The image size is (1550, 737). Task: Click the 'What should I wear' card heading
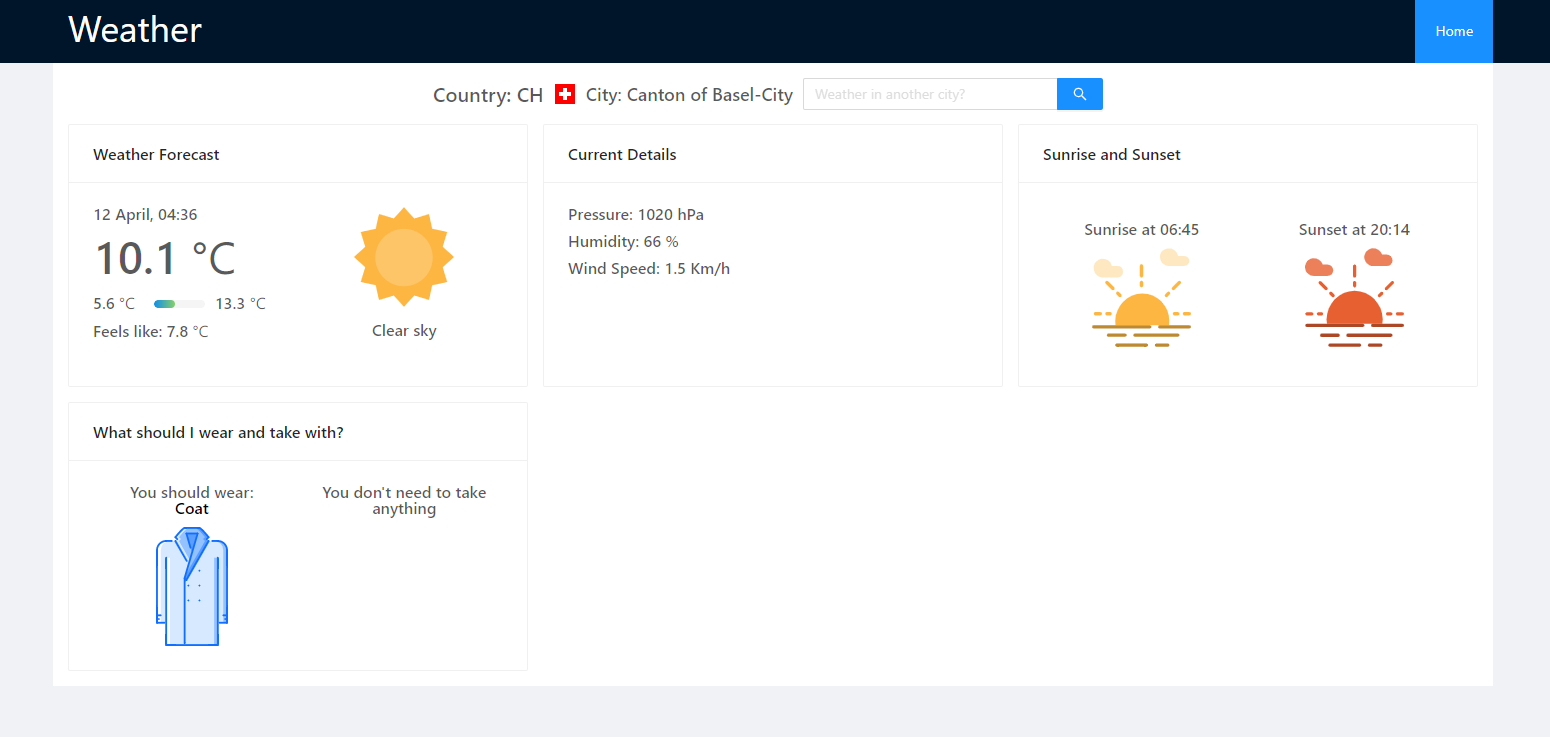pyautogui.click(x=218, y=432)
